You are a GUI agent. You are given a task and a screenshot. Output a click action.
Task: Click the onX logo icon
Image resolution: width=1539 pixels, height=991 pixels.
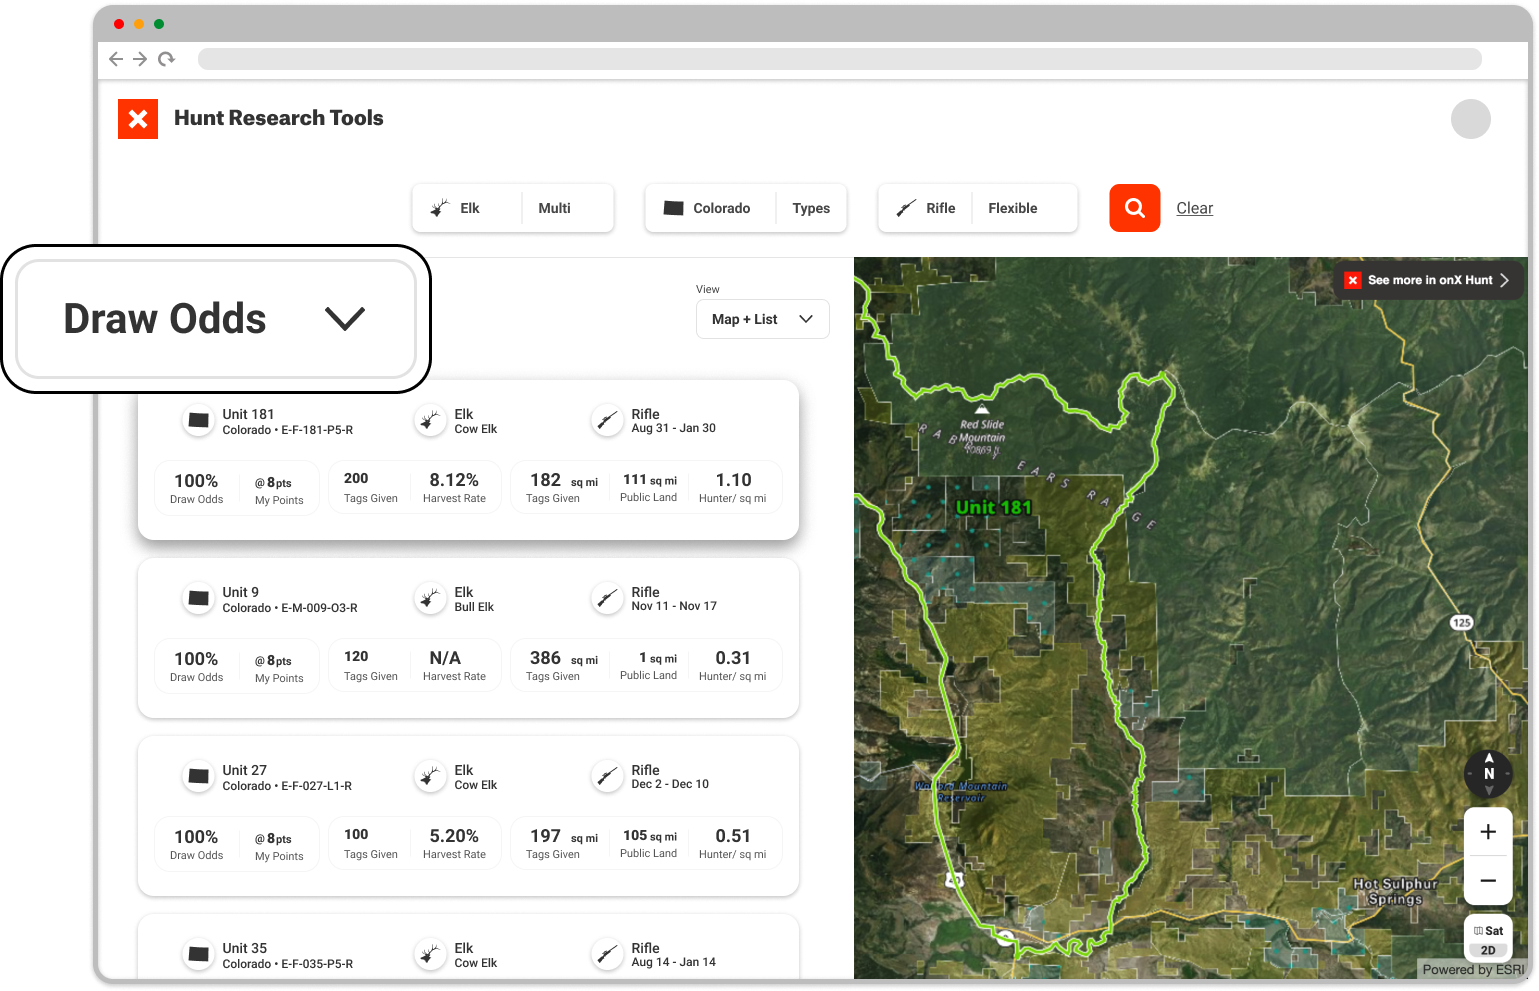[x=138, y=119]
